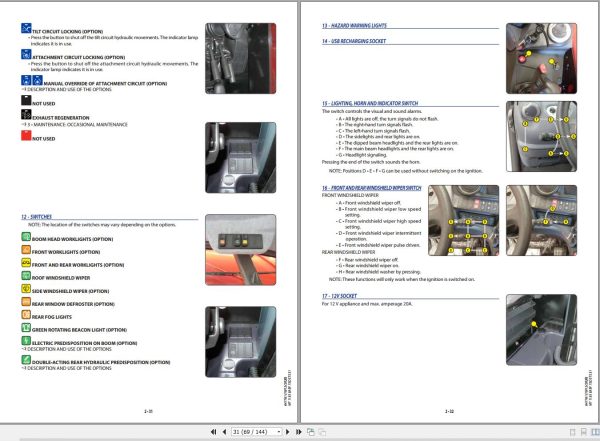Click the lighting switch diagram photo

[x=541, y=136]
